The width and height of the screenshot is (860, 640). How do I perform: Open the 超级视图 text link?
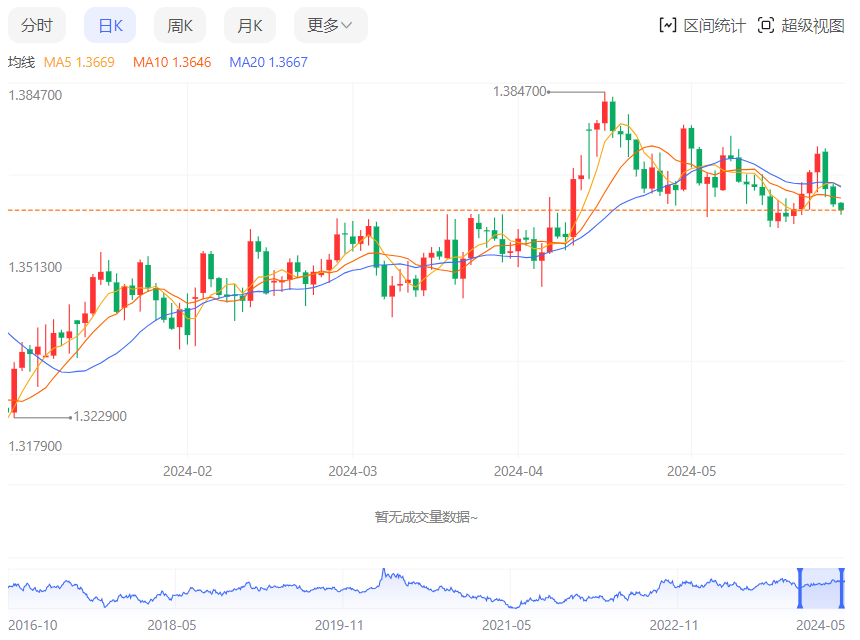pyautogui.click(x=813, y=25)
